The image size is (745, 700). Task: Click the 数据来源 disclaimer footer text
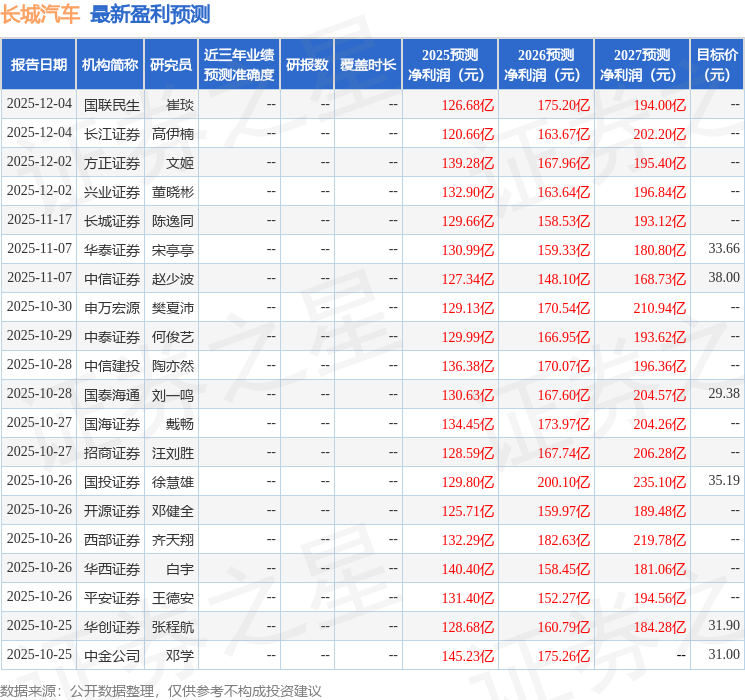pos(161,690)
